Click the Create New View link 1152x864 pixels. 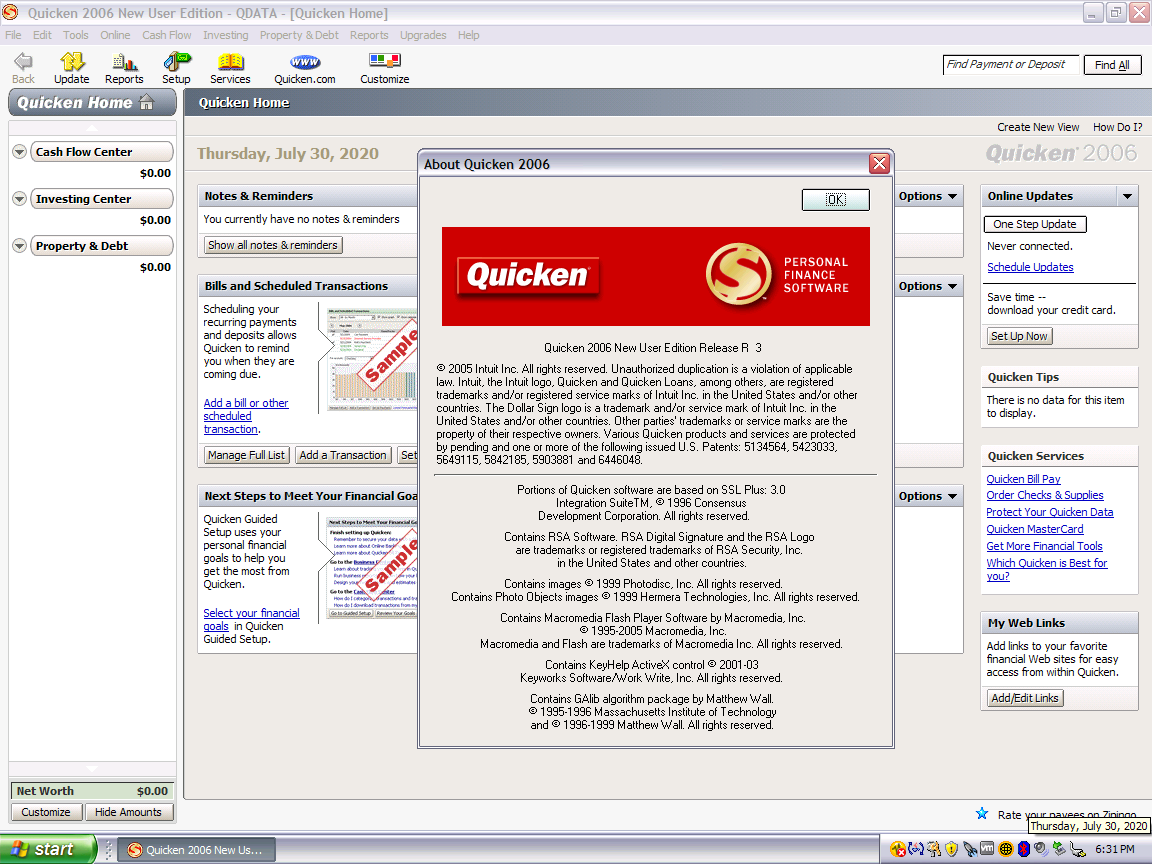[1038, 127]
